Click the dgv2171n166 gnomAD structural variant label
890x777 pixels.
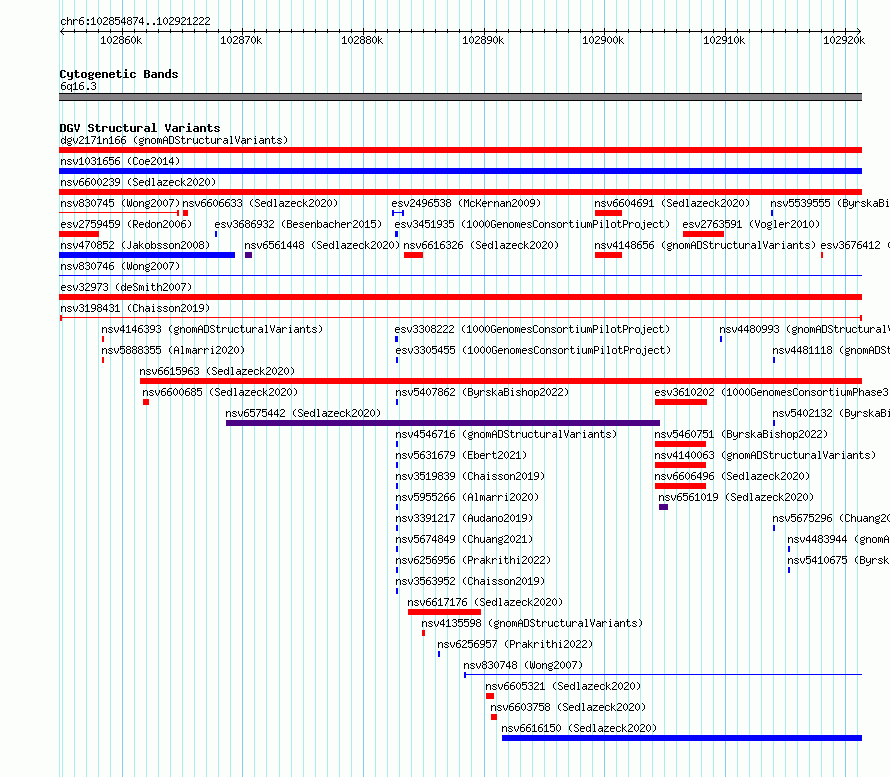tap(174, 140)
